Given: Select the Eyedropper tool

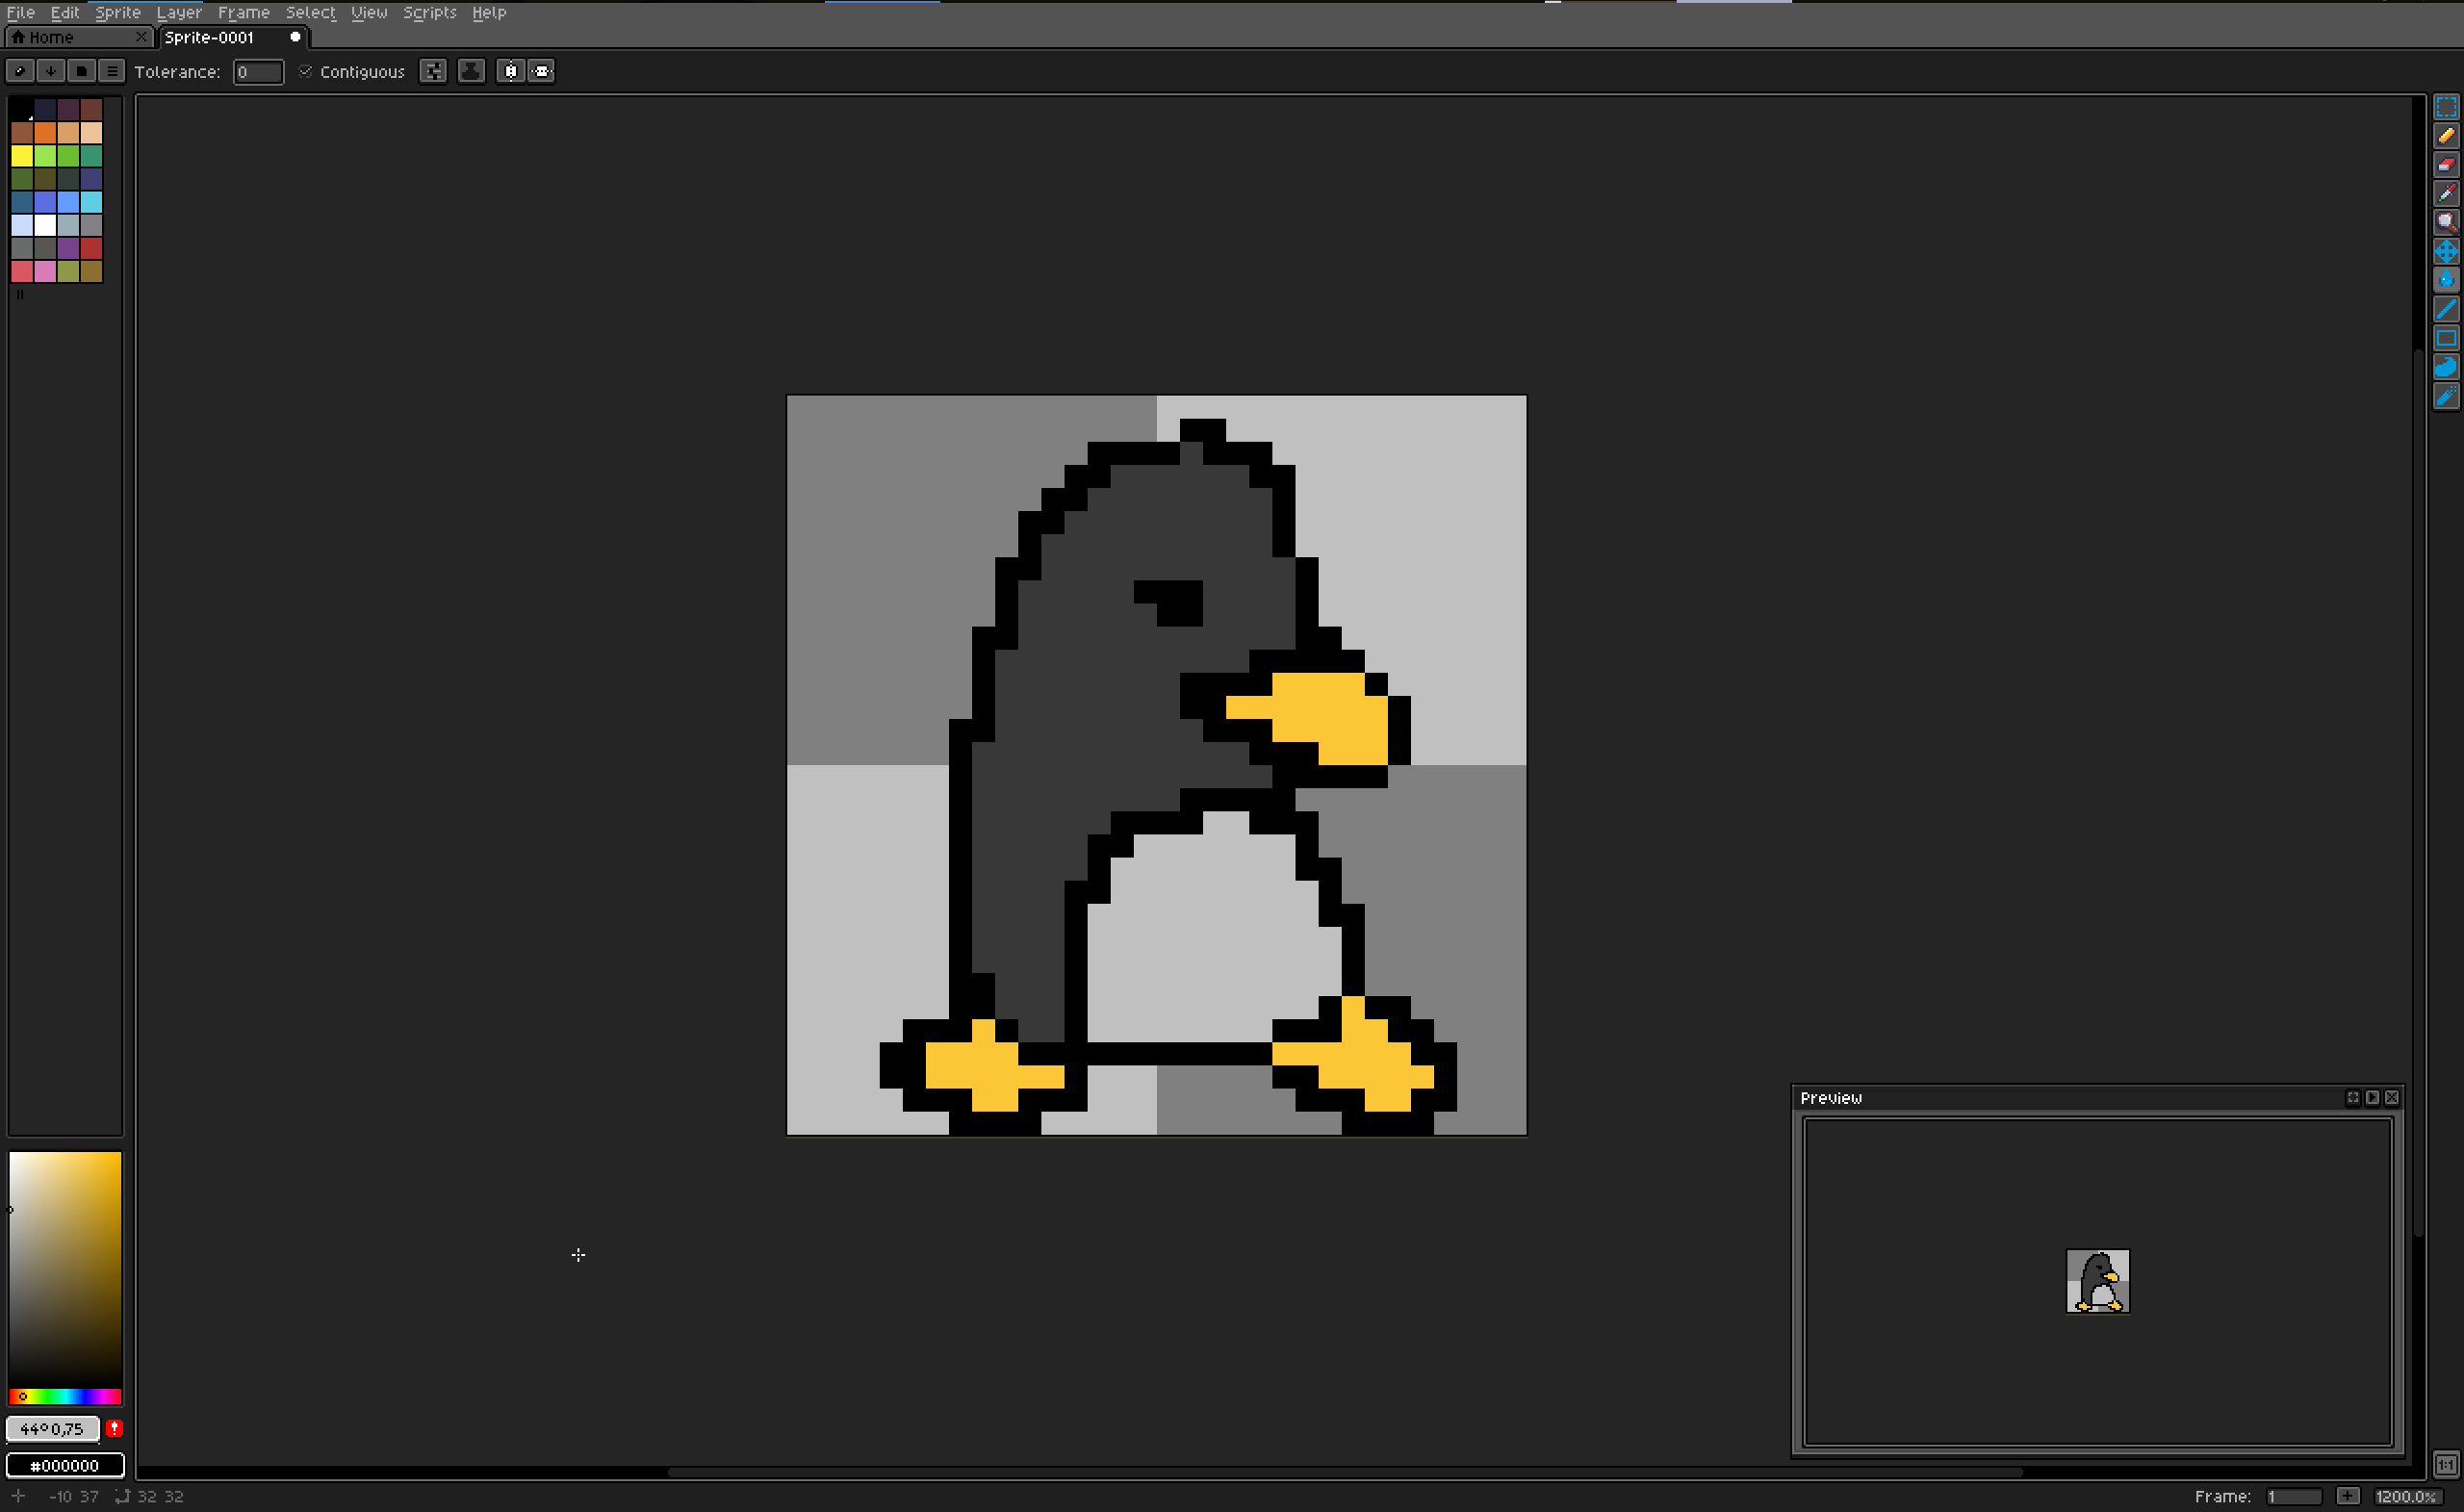Looking at the screenshot, I should (2446, 194).
